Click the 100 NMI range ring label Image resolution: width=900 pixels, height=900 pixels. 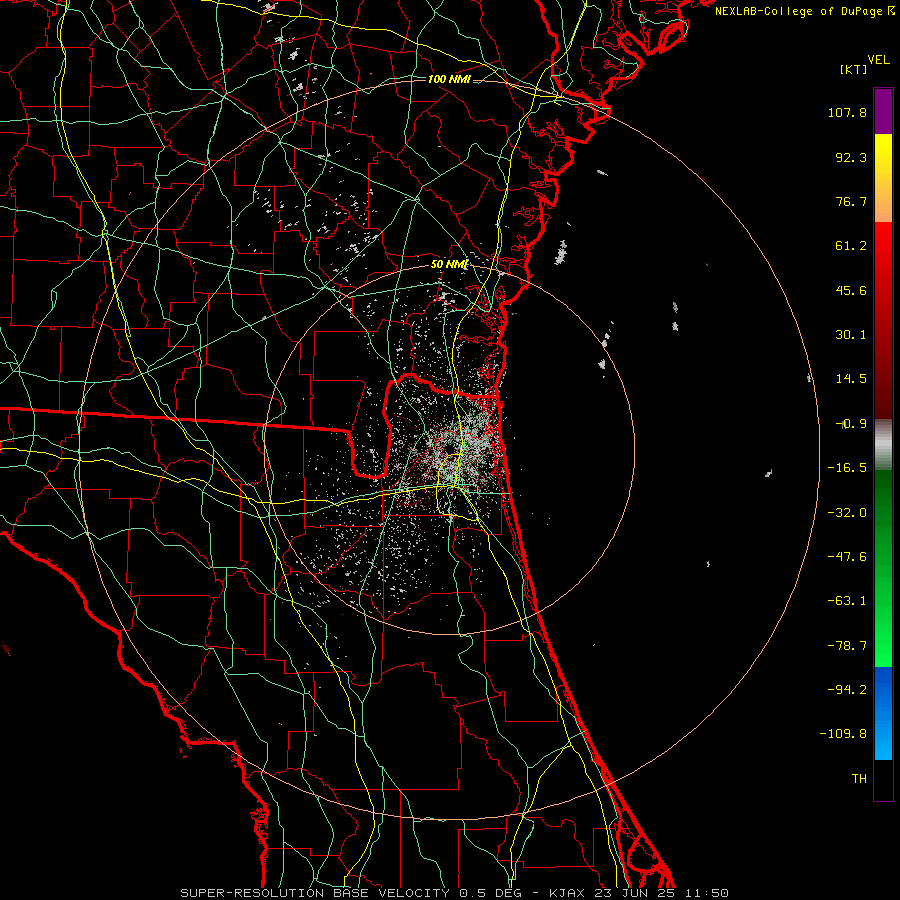point(449,79)
